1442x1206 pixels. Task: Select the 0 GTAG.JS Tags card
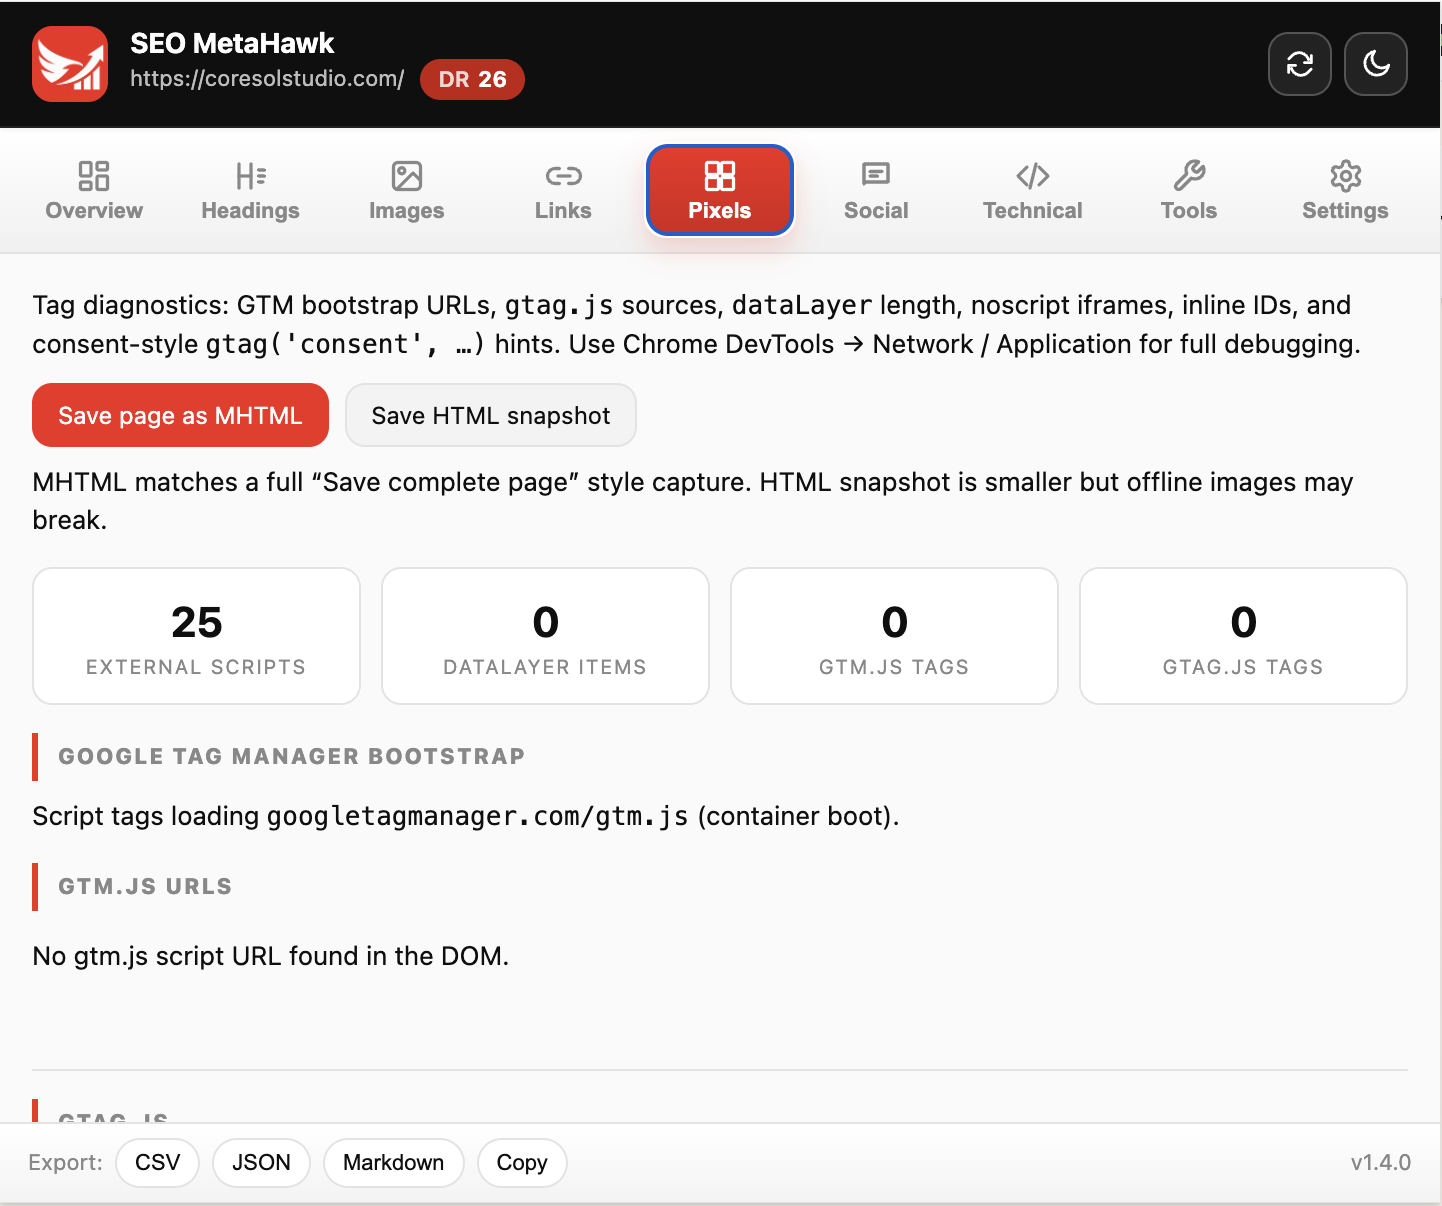(1243, 636)
